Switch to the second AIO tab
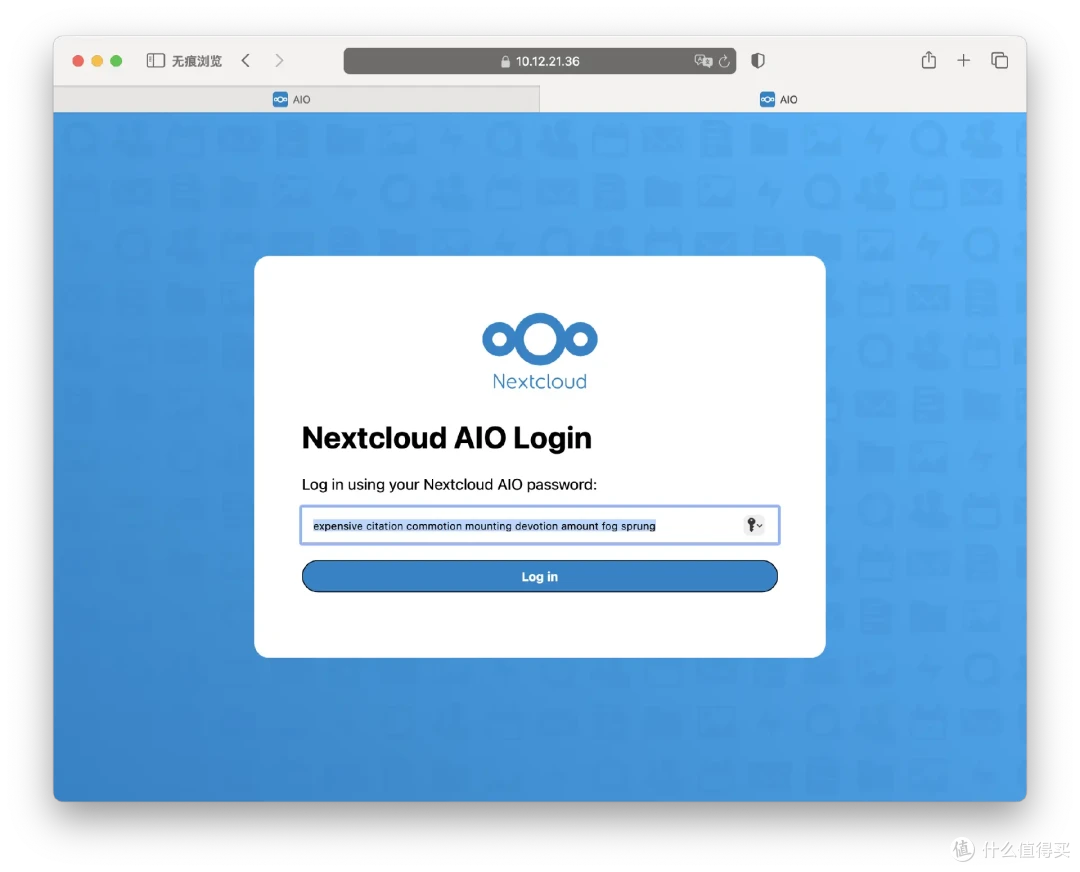 (x=783, y=99)
